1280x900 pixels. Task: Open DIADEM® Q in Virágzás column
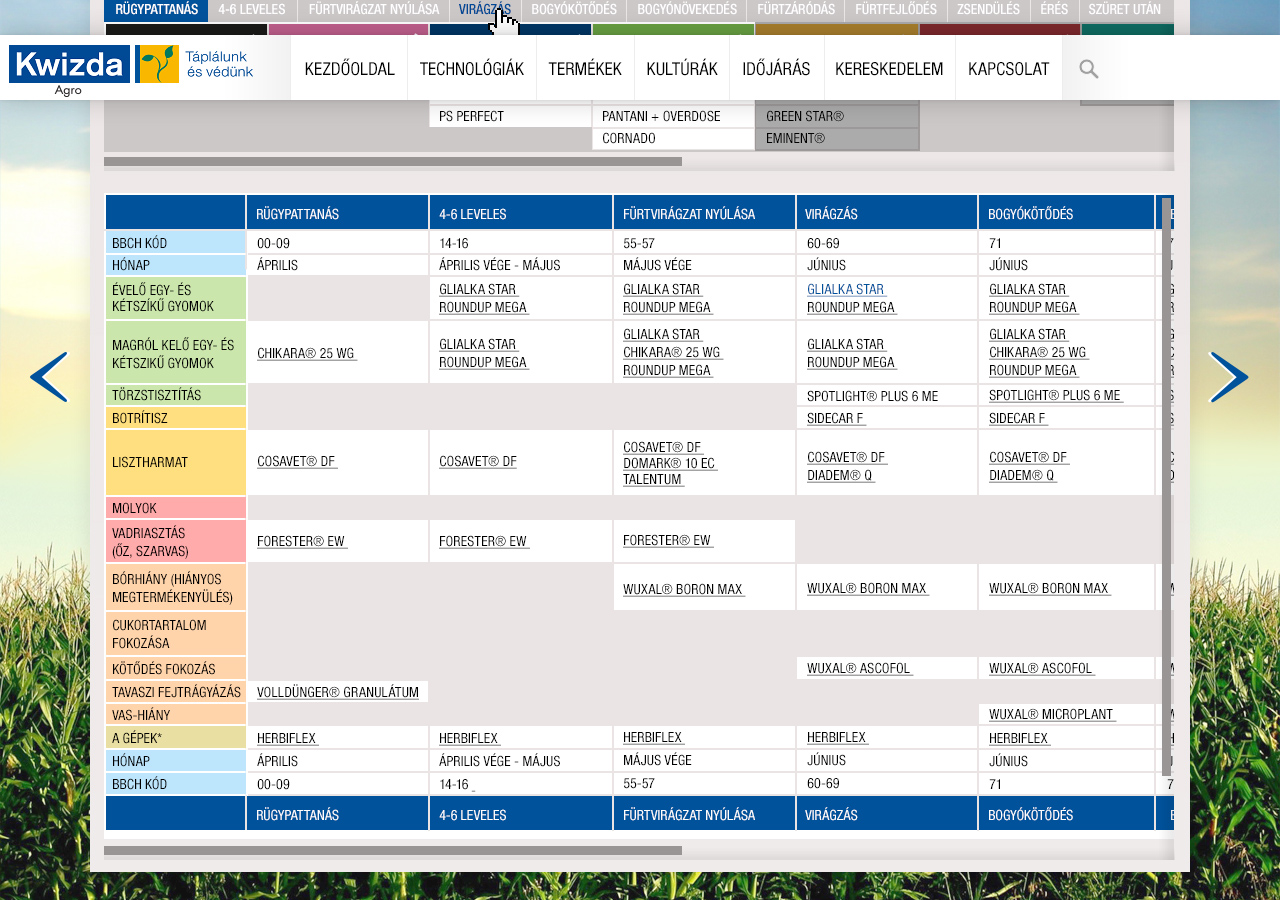point(840,476)
